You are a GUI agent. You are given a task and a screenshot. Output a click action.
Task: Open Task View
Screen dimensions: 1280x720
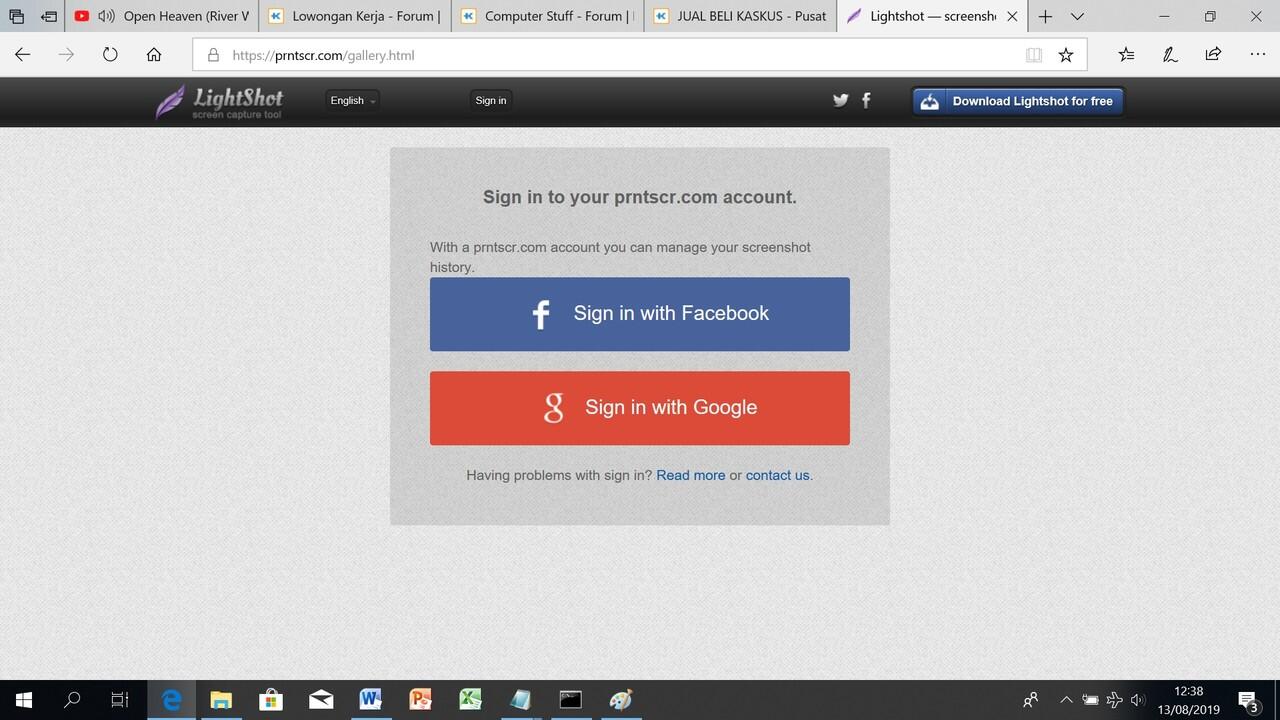[120, 700]
